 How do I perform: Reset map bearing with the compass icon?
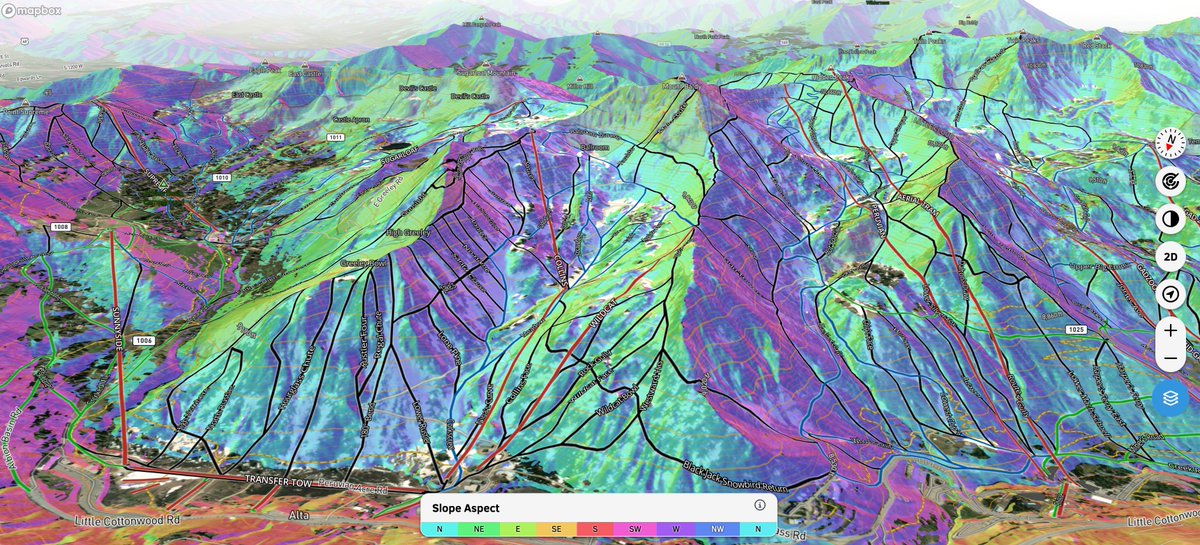[1170, 145]
